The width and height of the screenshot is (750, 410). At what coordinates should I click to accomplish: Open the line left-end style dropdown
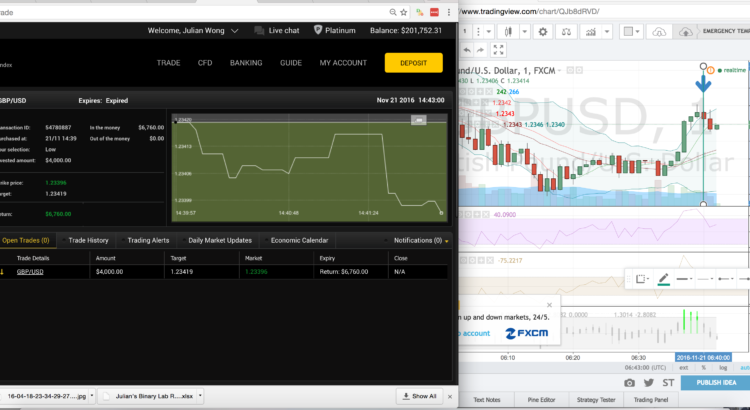[726, 279]
